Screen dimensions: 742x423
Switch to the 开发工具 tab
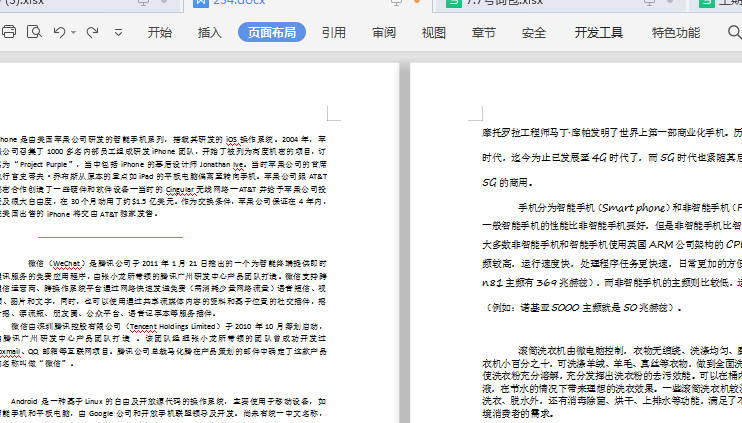pos(598,33)
